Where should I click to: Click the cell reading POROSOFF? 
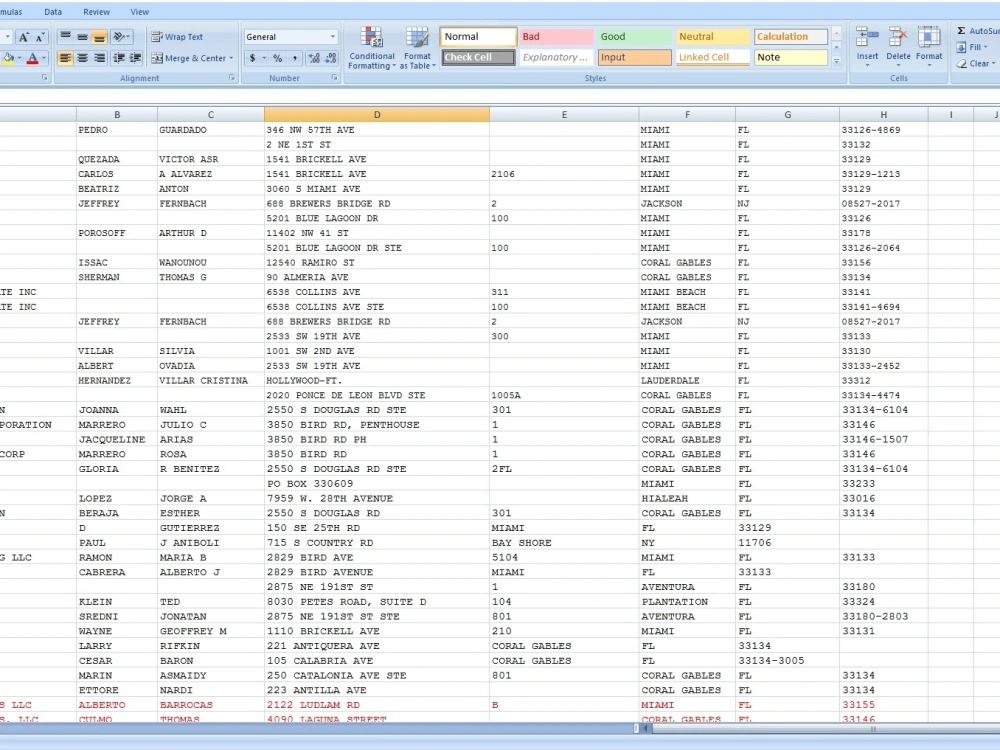pos(117,233)
